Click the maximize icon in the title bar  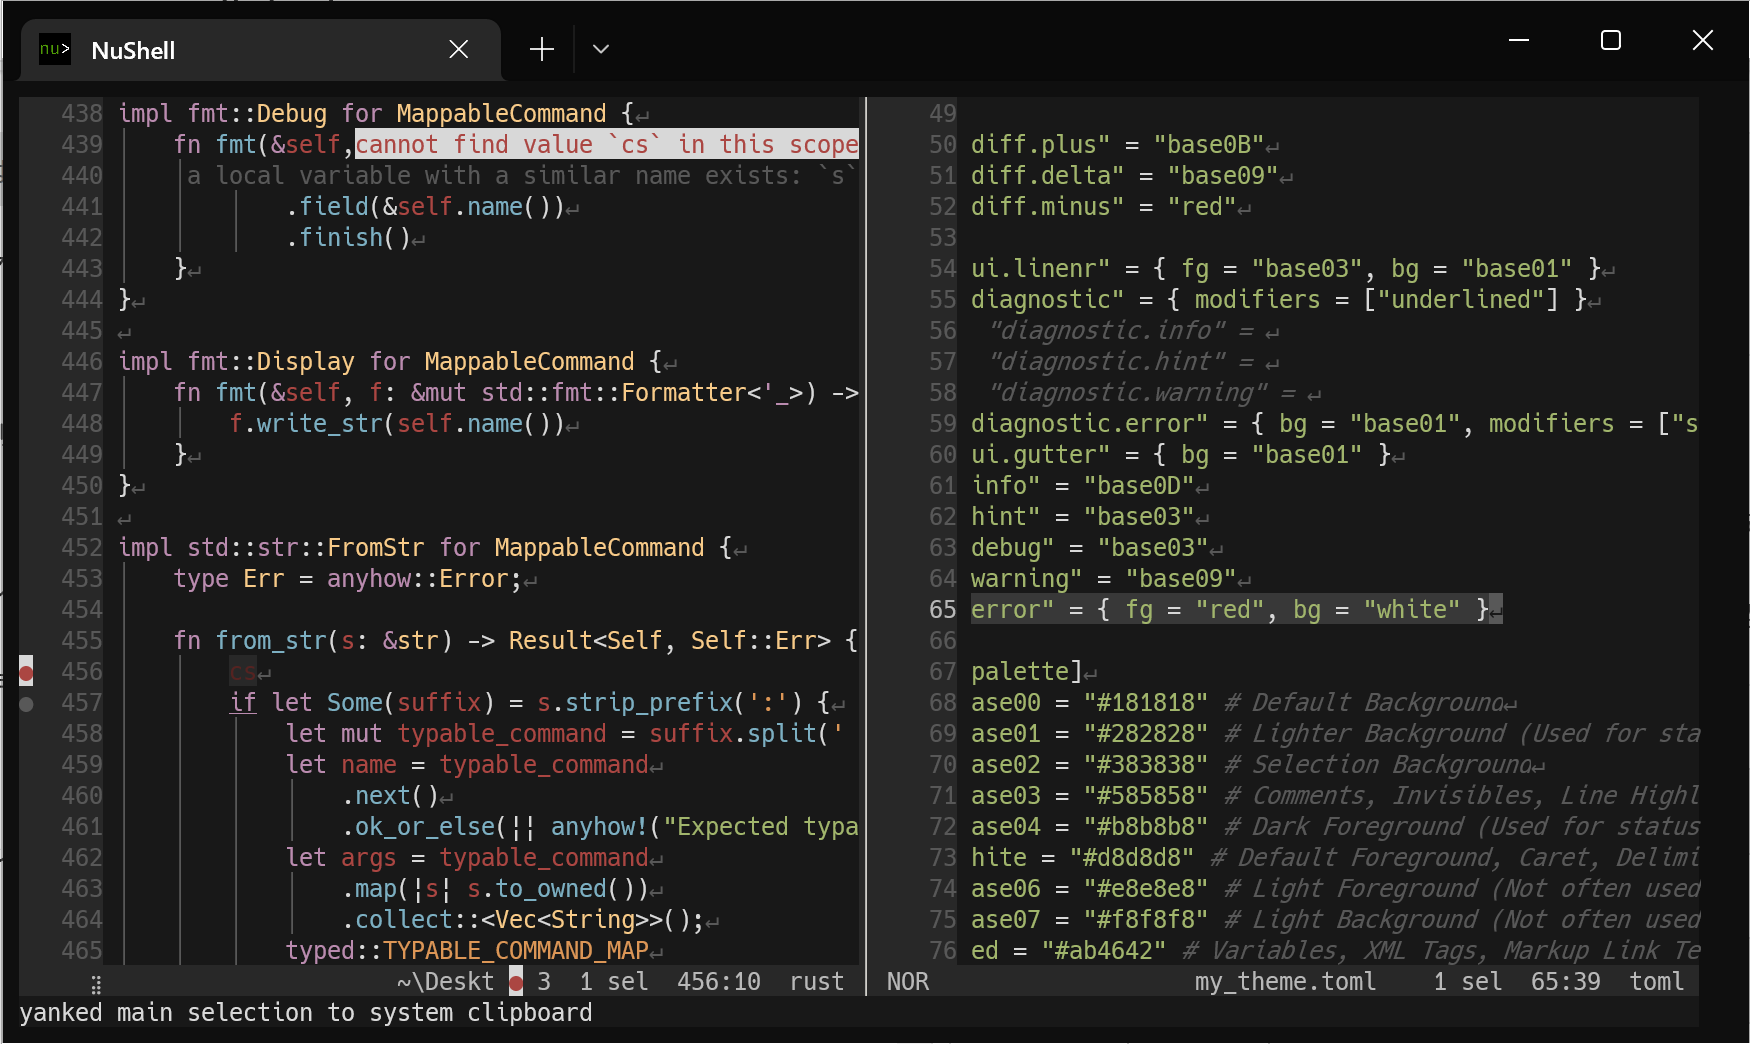1609,40
